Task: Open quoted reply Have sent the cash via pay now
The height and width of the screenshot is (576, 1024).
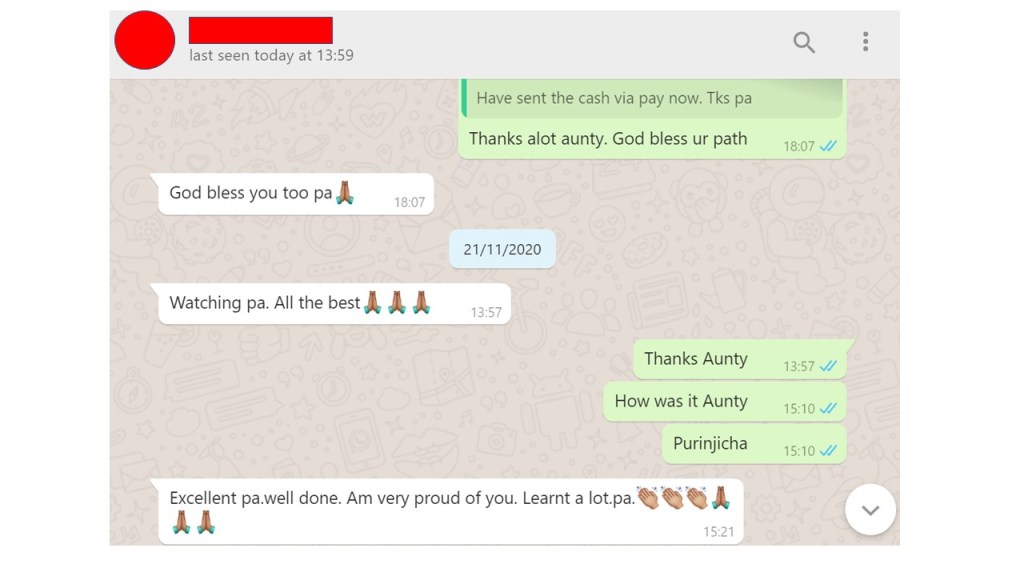Action: coord(652,99)
